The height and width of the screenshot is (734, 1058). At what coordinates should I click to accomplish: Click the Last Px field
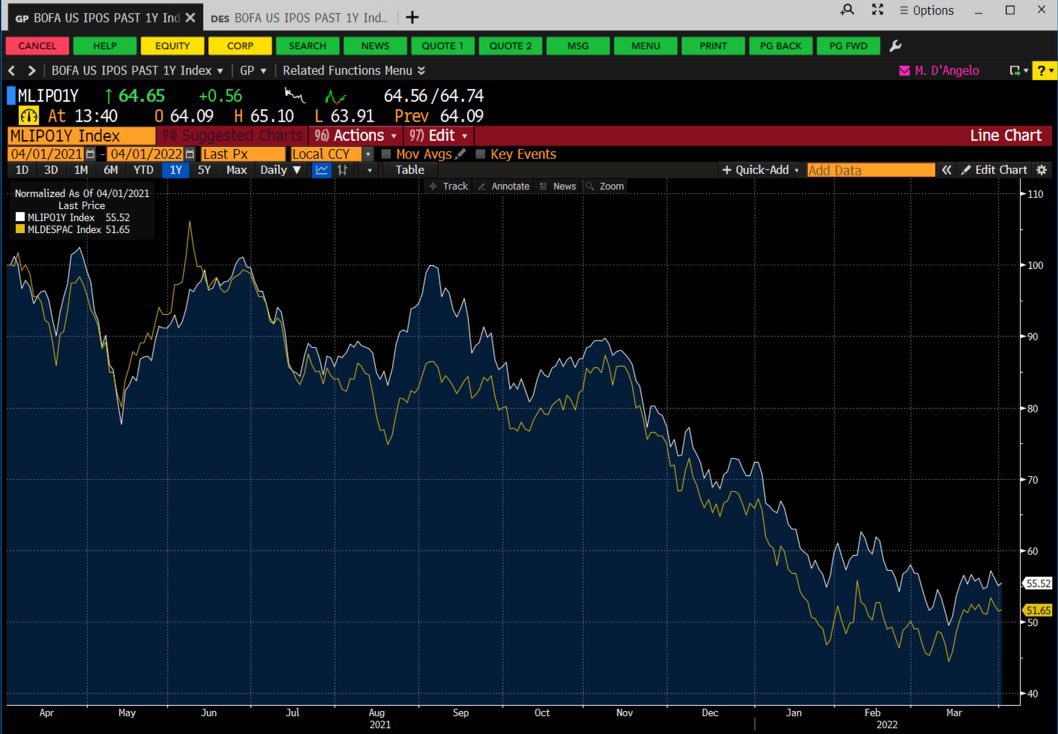[243, 154]
